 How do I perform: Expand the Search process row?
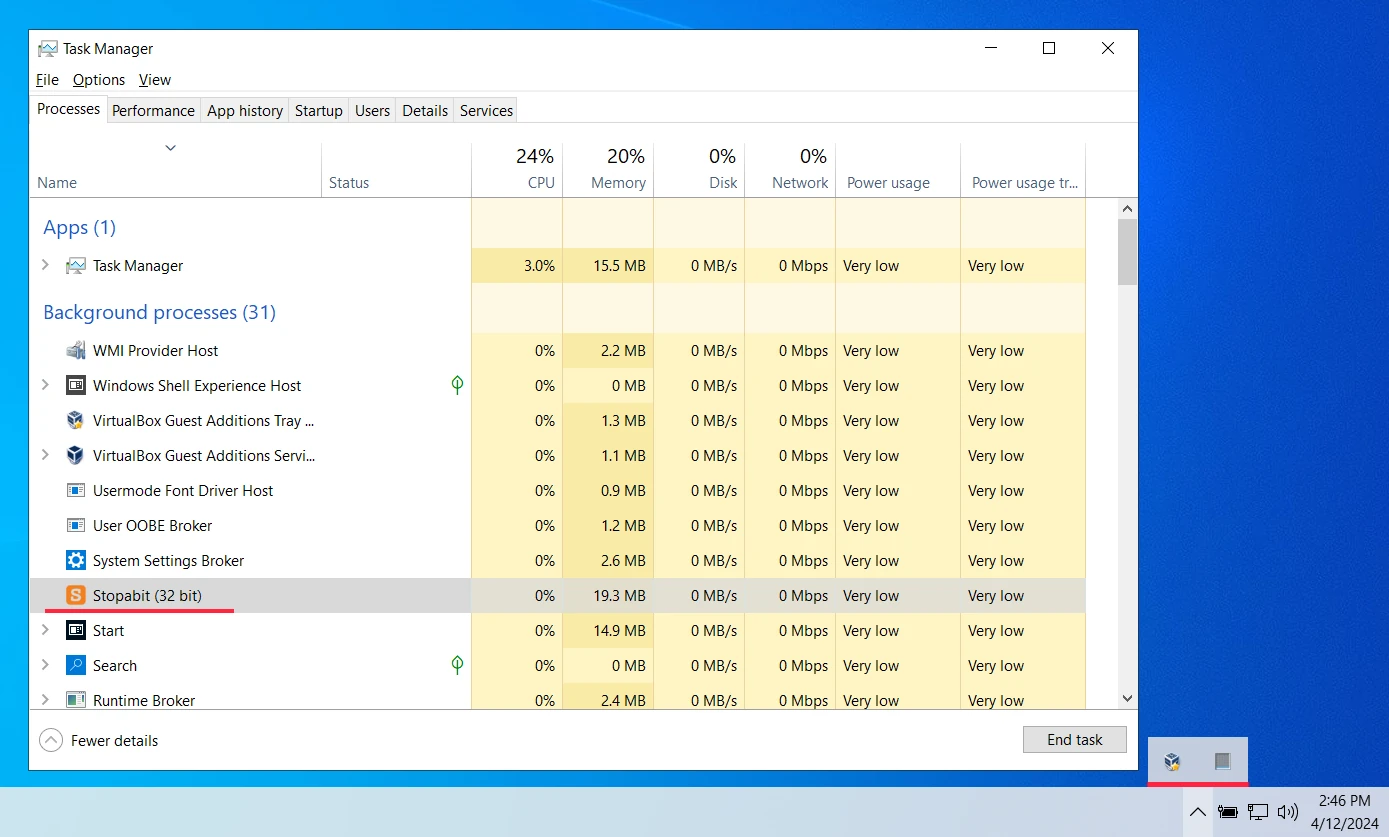[x=45, y=666]
